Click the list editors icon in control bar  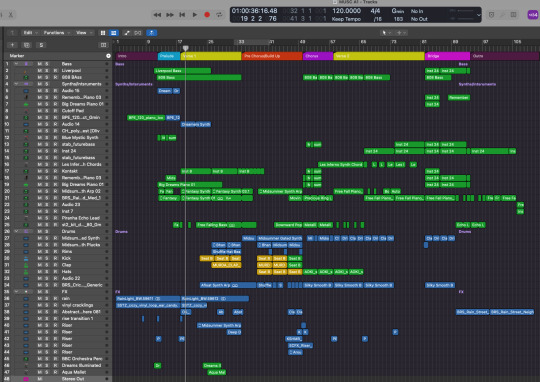pos(513,15)
